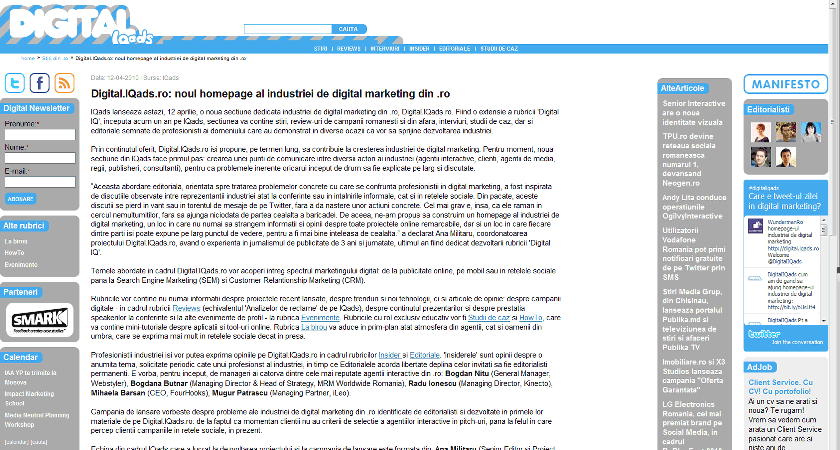Click the 'Calendar' panel header
Image resolution: width=840 pixels, height=450 pixels.
[x=20, y=357]
